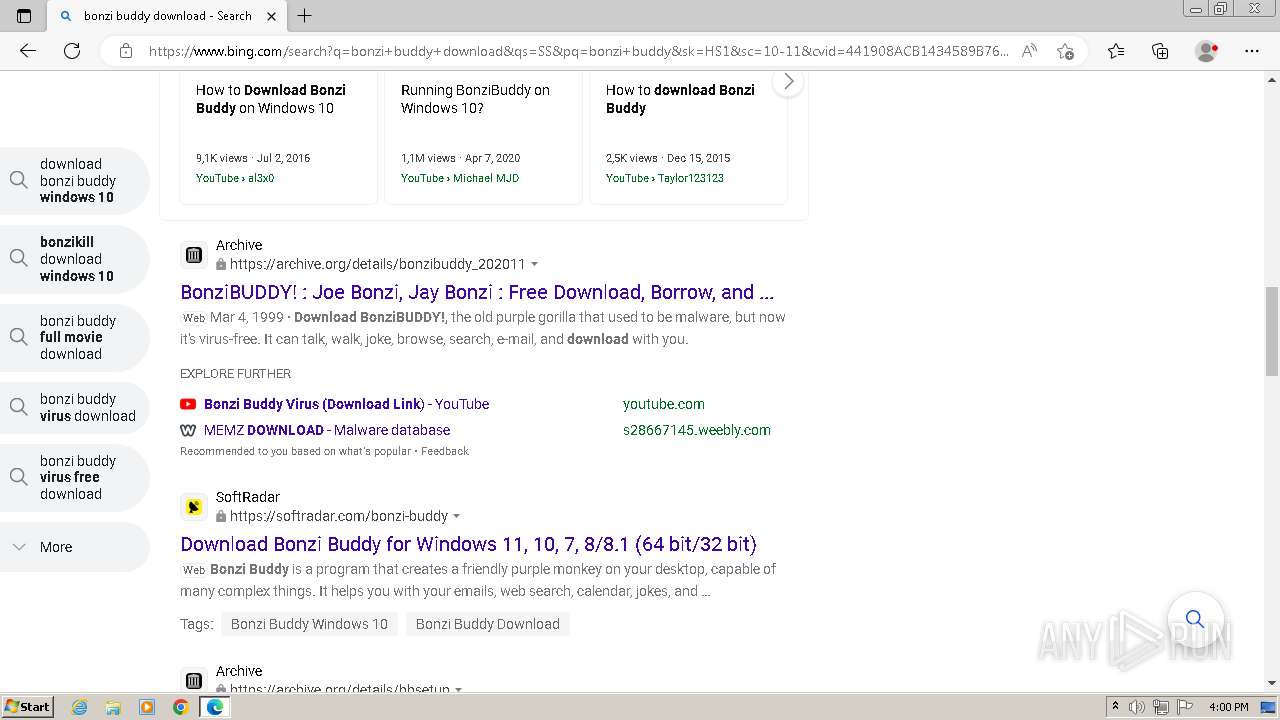Viewport: 1280px width, 720px height.
Task: Expand options for softradar.com URL
Action: pos(457,516)
